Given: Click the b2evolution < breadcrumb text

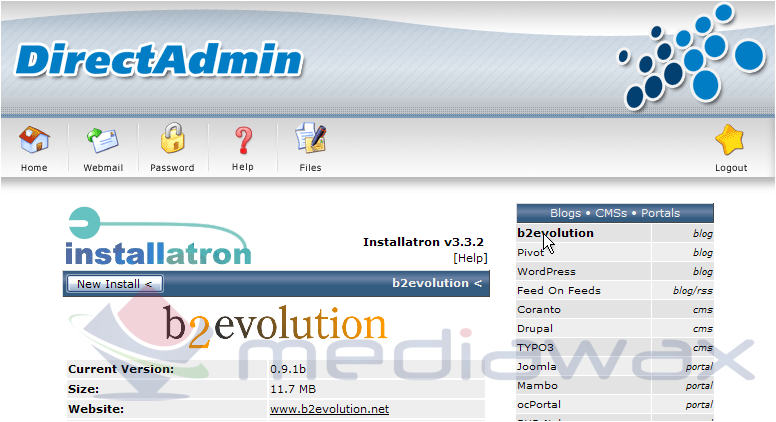Looking at the screenshot, I should tap(436, 283).
